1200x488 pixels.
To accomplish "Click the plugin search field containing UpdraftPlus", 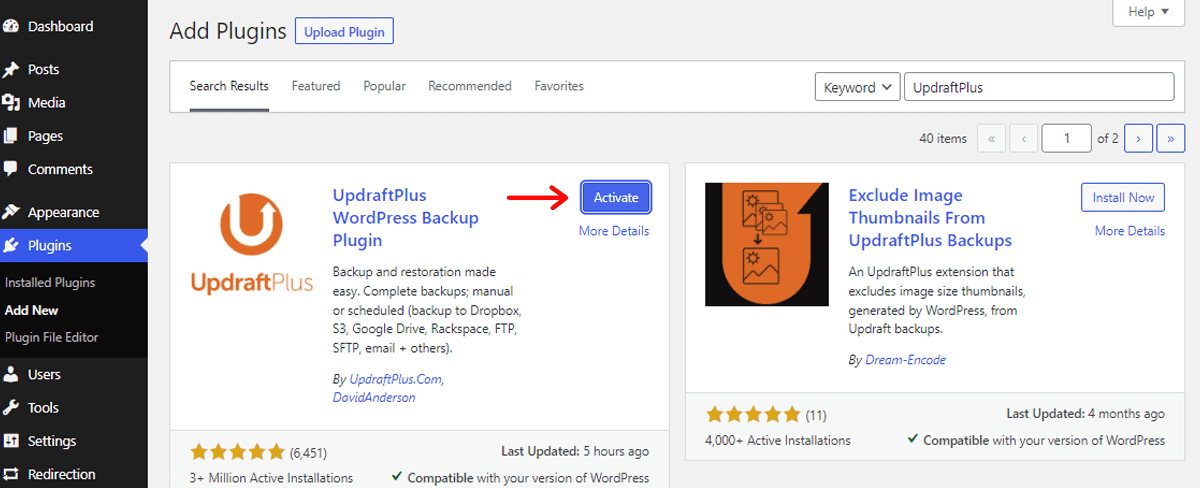I will (1039, 87).
